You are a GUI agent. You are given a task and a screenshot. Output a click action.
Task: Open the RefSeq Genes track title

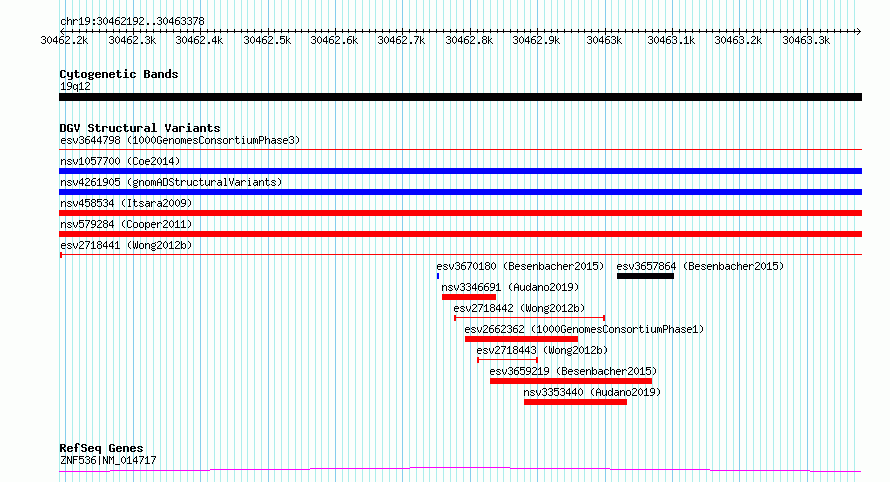click(x=101, y=448)
